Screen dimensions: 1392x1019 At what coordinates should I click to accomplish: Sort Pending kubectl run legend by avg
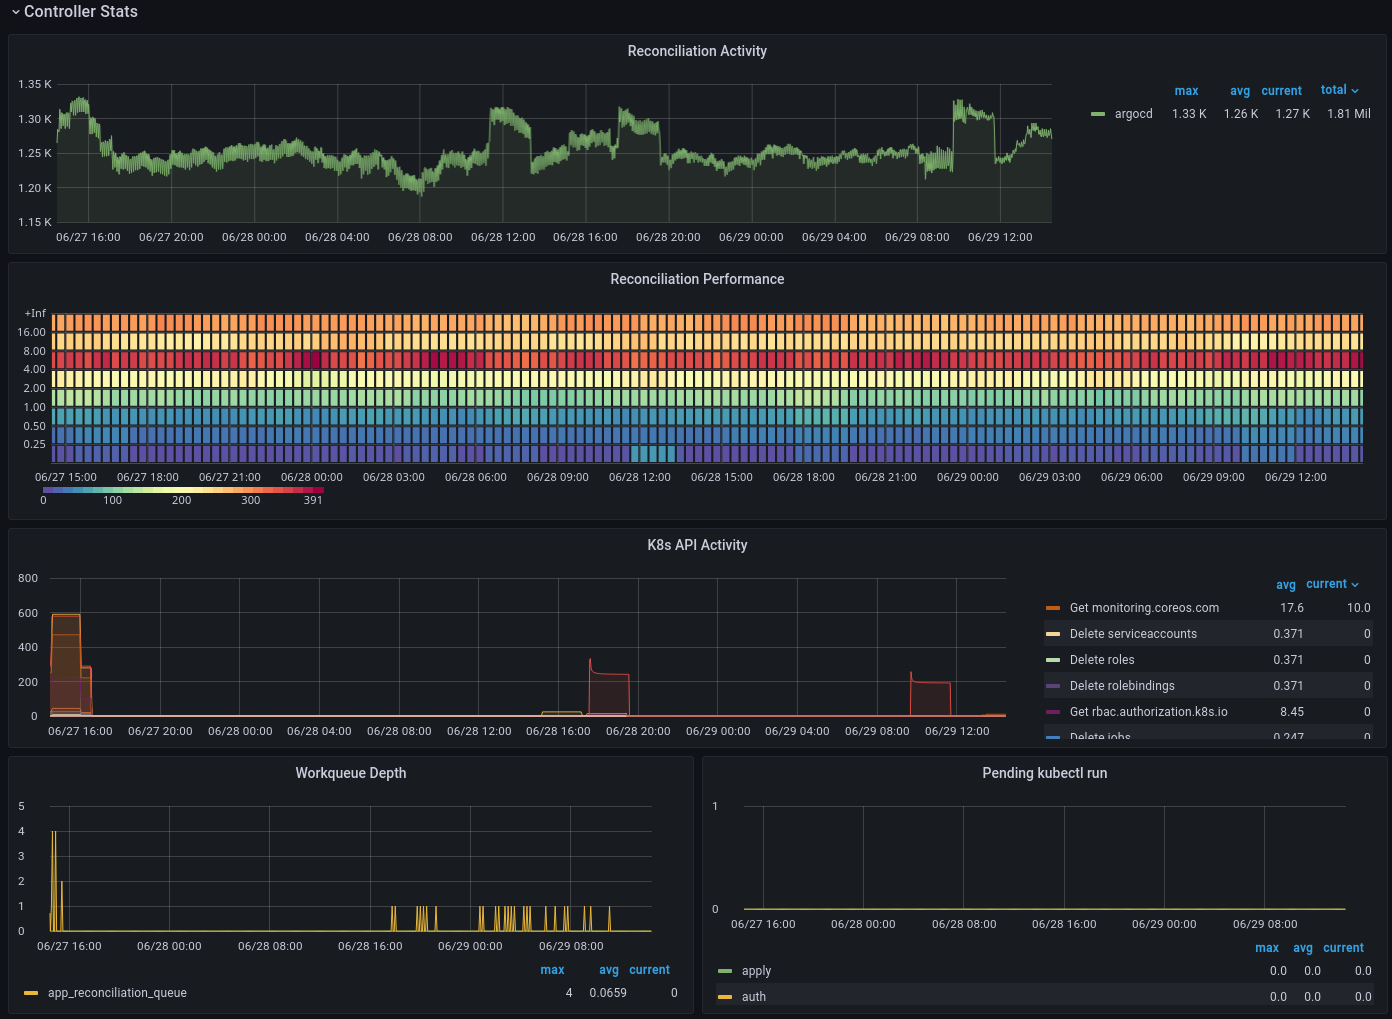pyautogui.click(x=1303, y=948)
